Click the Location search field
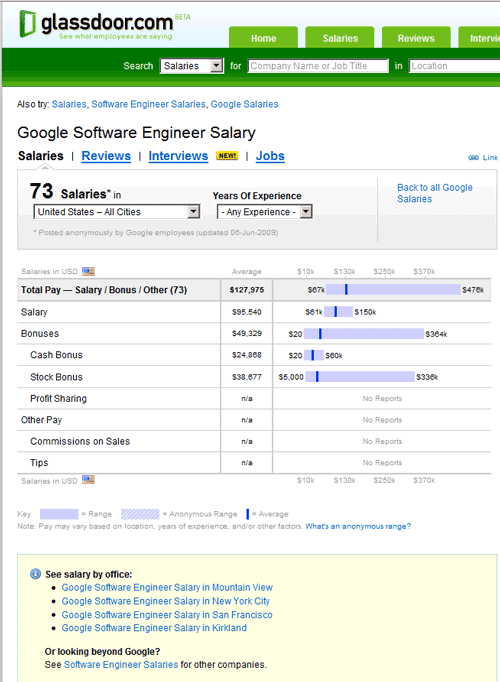Screen dimensions: 500x682 pos(455,66)
